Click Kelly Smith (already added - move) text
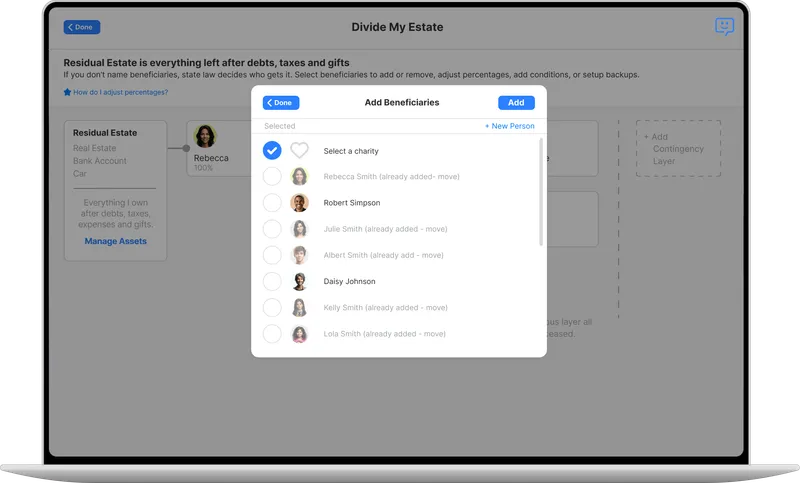This screenshot has width=800, height=483. coord(385,308)
